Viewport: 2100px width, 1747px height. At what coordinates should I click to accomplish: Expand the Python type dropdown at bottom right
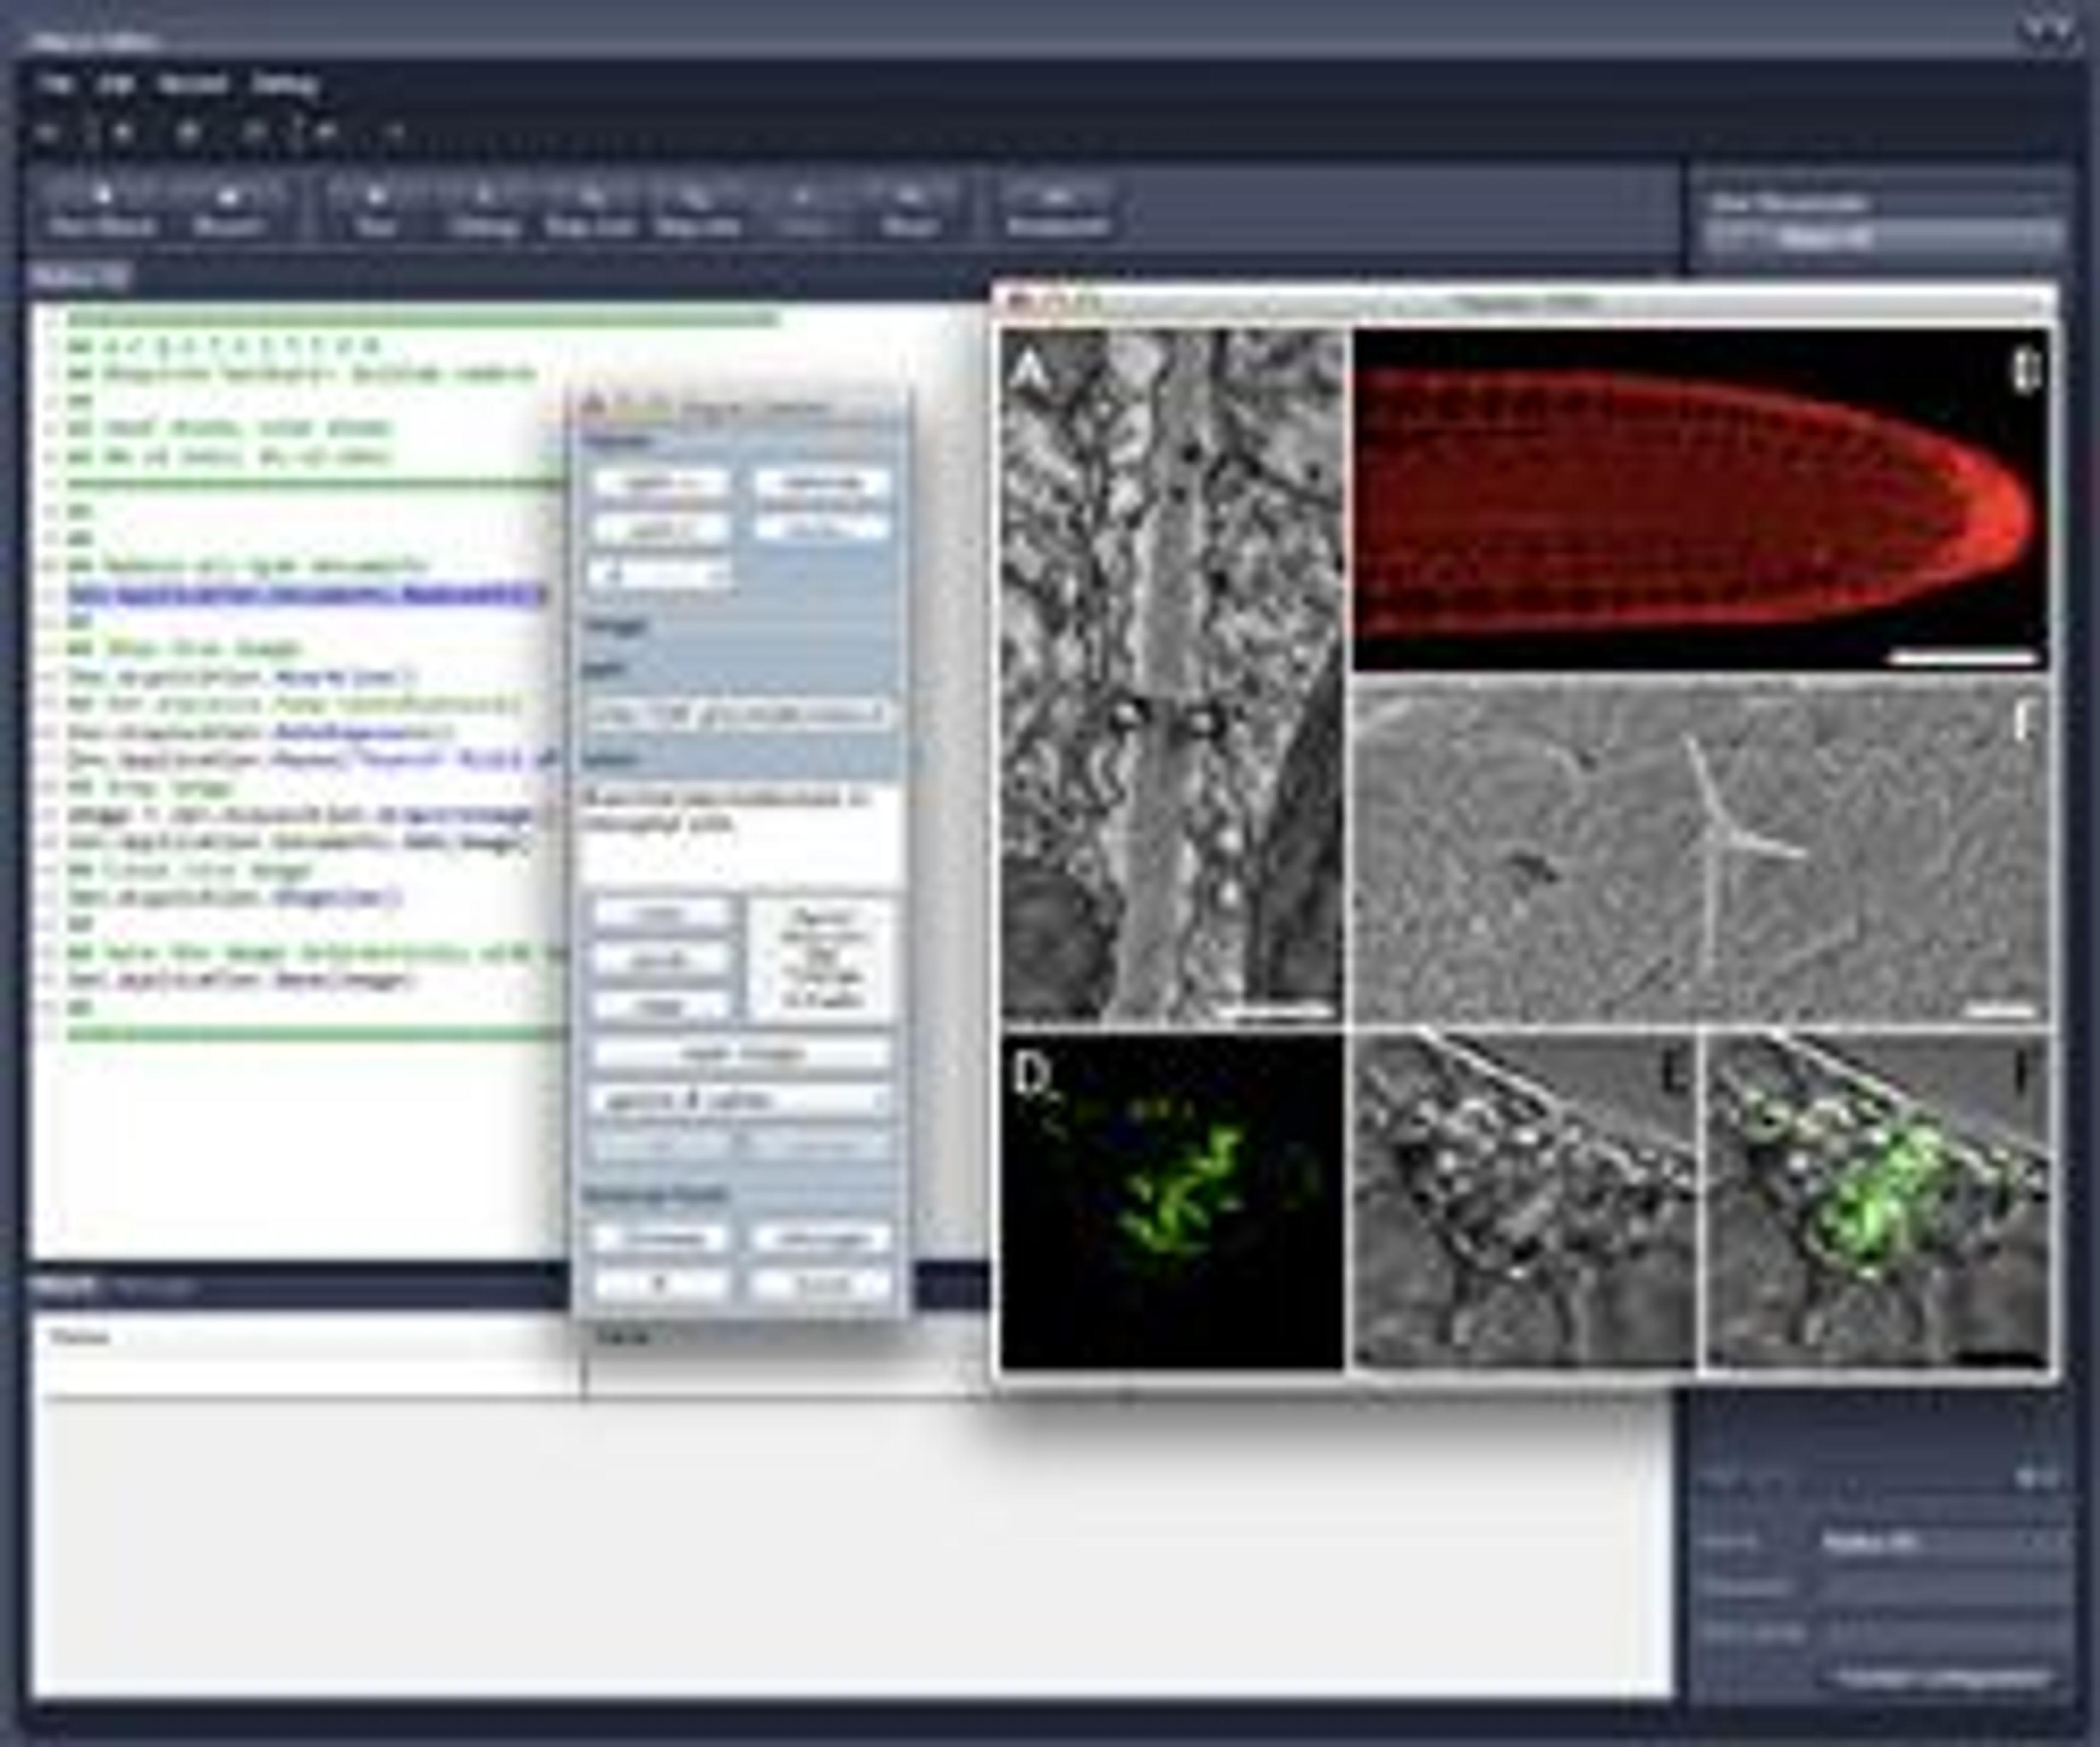(x=1940, y=1541)
